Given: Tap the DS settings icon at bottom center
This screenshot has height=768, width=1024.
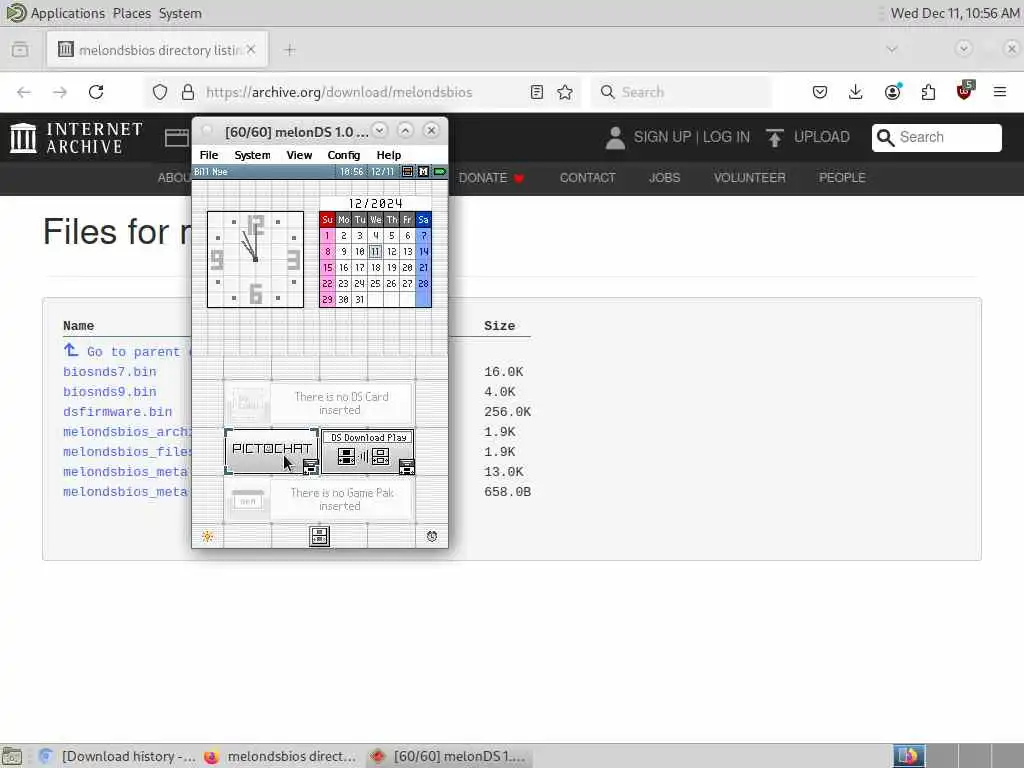Looking at the screenshot, I should tap(319, 536).
